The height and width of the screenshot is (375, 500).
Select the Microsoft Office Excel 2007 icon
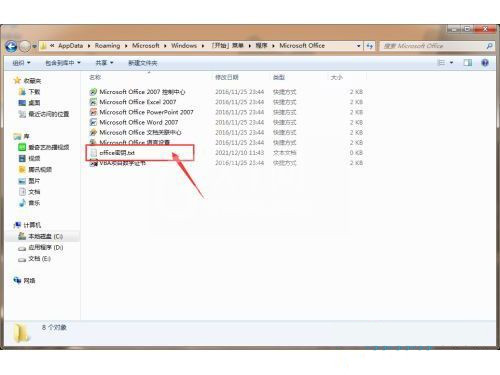pyautogui.click(x=93, y=102)
